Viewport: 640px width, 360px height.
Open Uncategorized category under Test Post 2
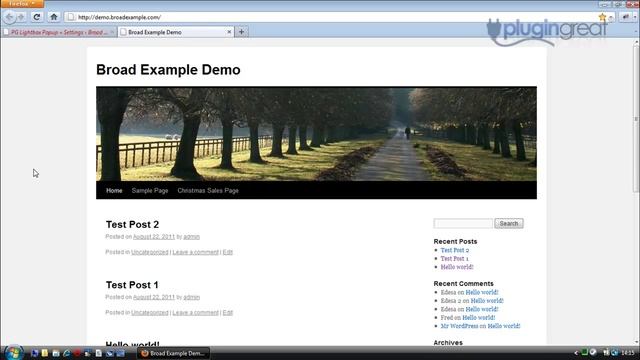[x=150, y=252]
